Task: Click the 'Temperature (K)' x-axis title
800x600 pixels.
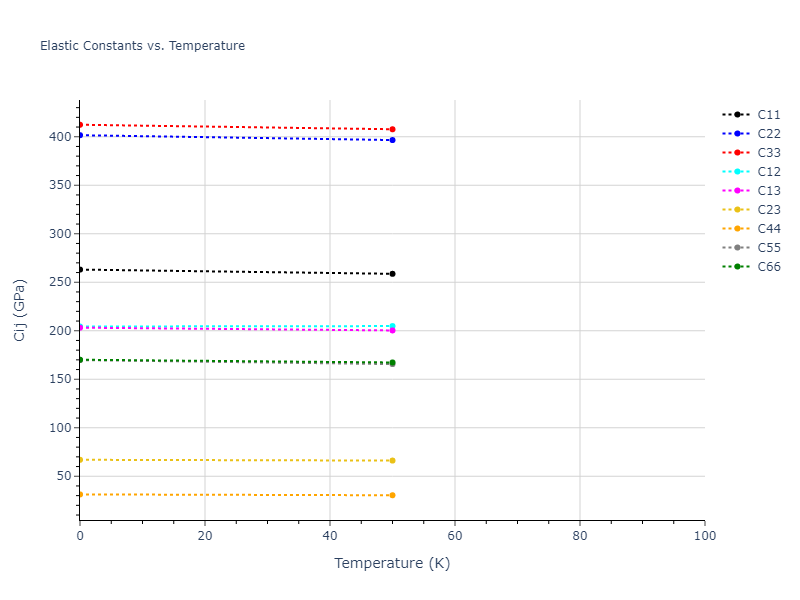Action: (x=392, y=563)
